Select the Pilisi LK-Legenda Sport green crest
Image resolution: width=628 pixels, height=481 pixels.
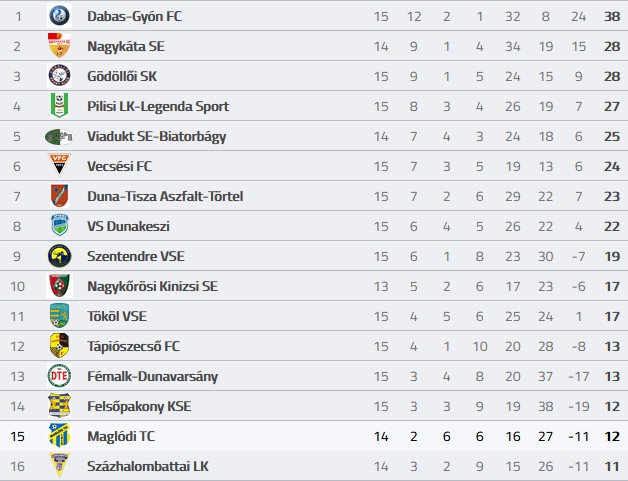[x=59, y=105]
